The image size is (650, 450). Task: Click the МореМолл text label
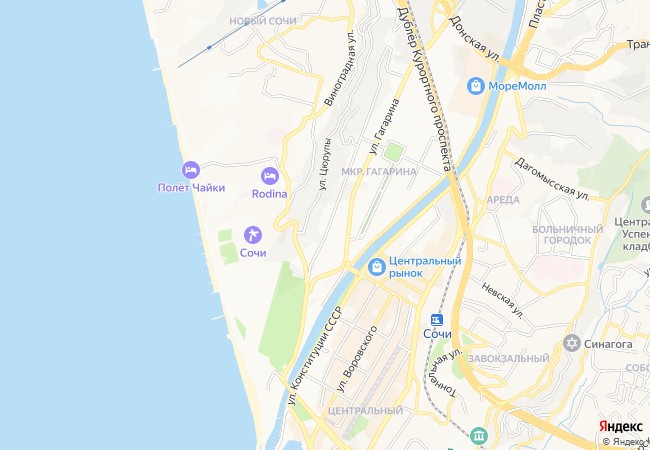(x=517, y=86)
